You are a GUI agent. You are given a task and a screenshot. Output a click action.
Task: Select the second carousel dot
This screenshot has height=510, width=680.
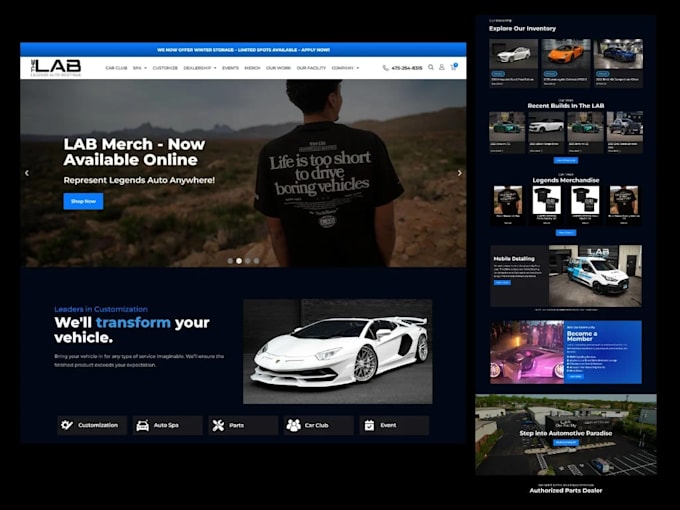[x=239, y=261]
